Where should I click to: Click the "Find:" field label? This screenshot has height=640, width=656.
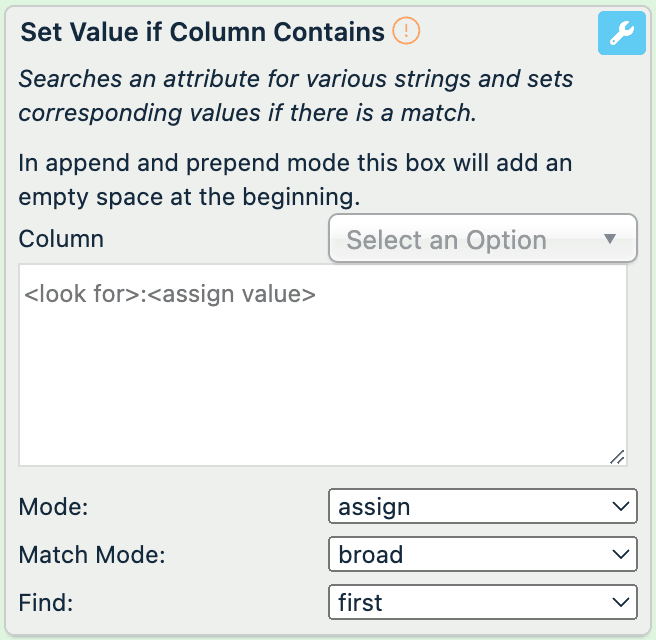48,603
